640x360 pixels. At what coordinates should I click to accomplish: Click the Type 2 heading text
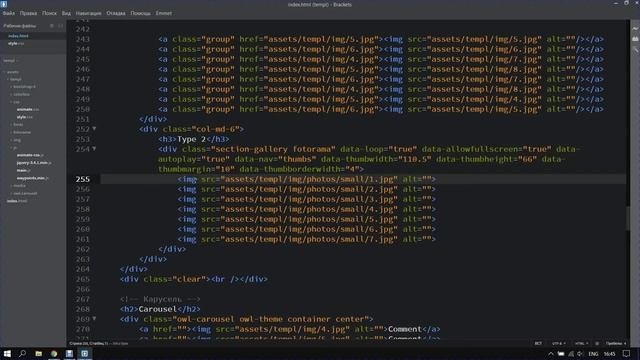pos(191,139)
